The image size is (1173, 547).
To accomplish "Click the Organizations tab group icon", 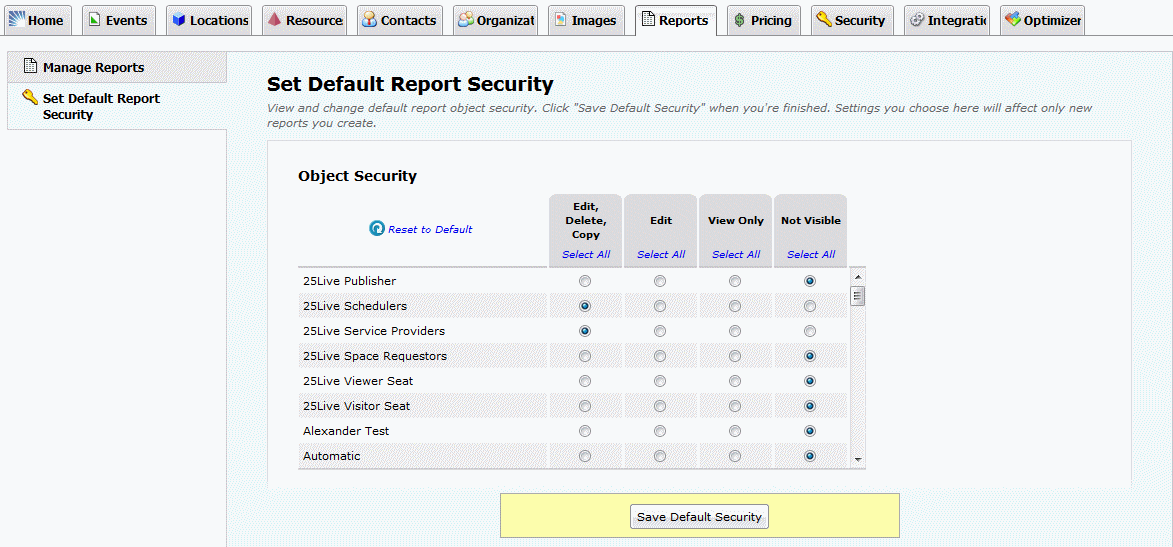I will [x=465, y=19].
